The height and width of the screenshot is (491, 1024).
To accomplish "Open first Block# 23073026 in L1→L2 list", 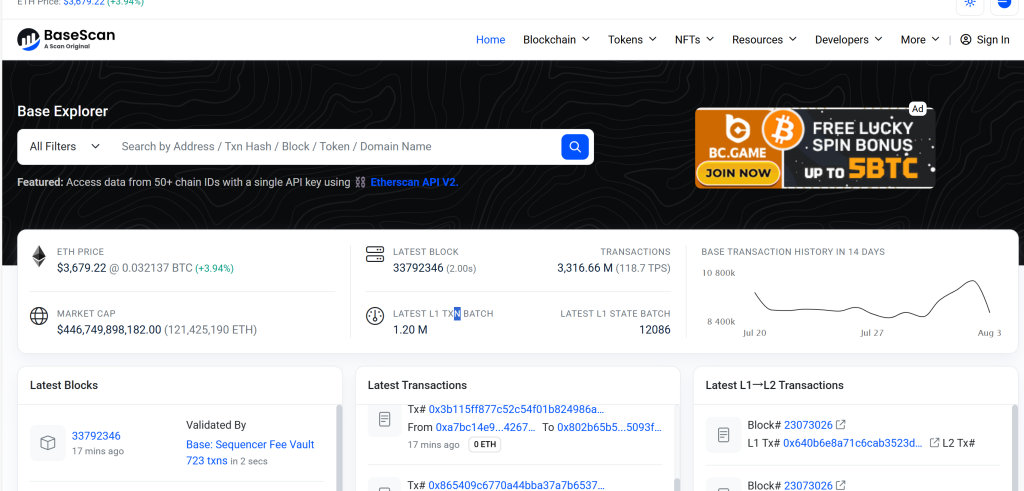I will tap(808, 425).
